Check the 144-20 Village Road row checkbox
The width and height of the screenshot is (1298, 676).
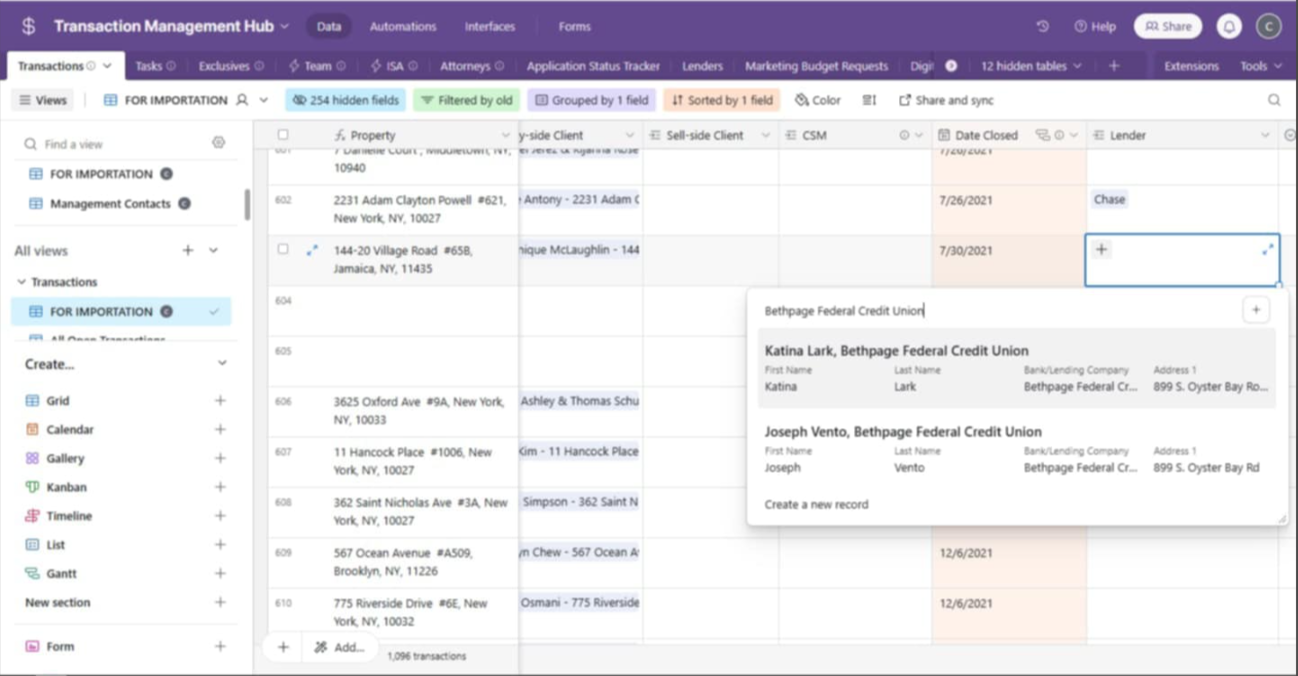(x=283, y=249)
